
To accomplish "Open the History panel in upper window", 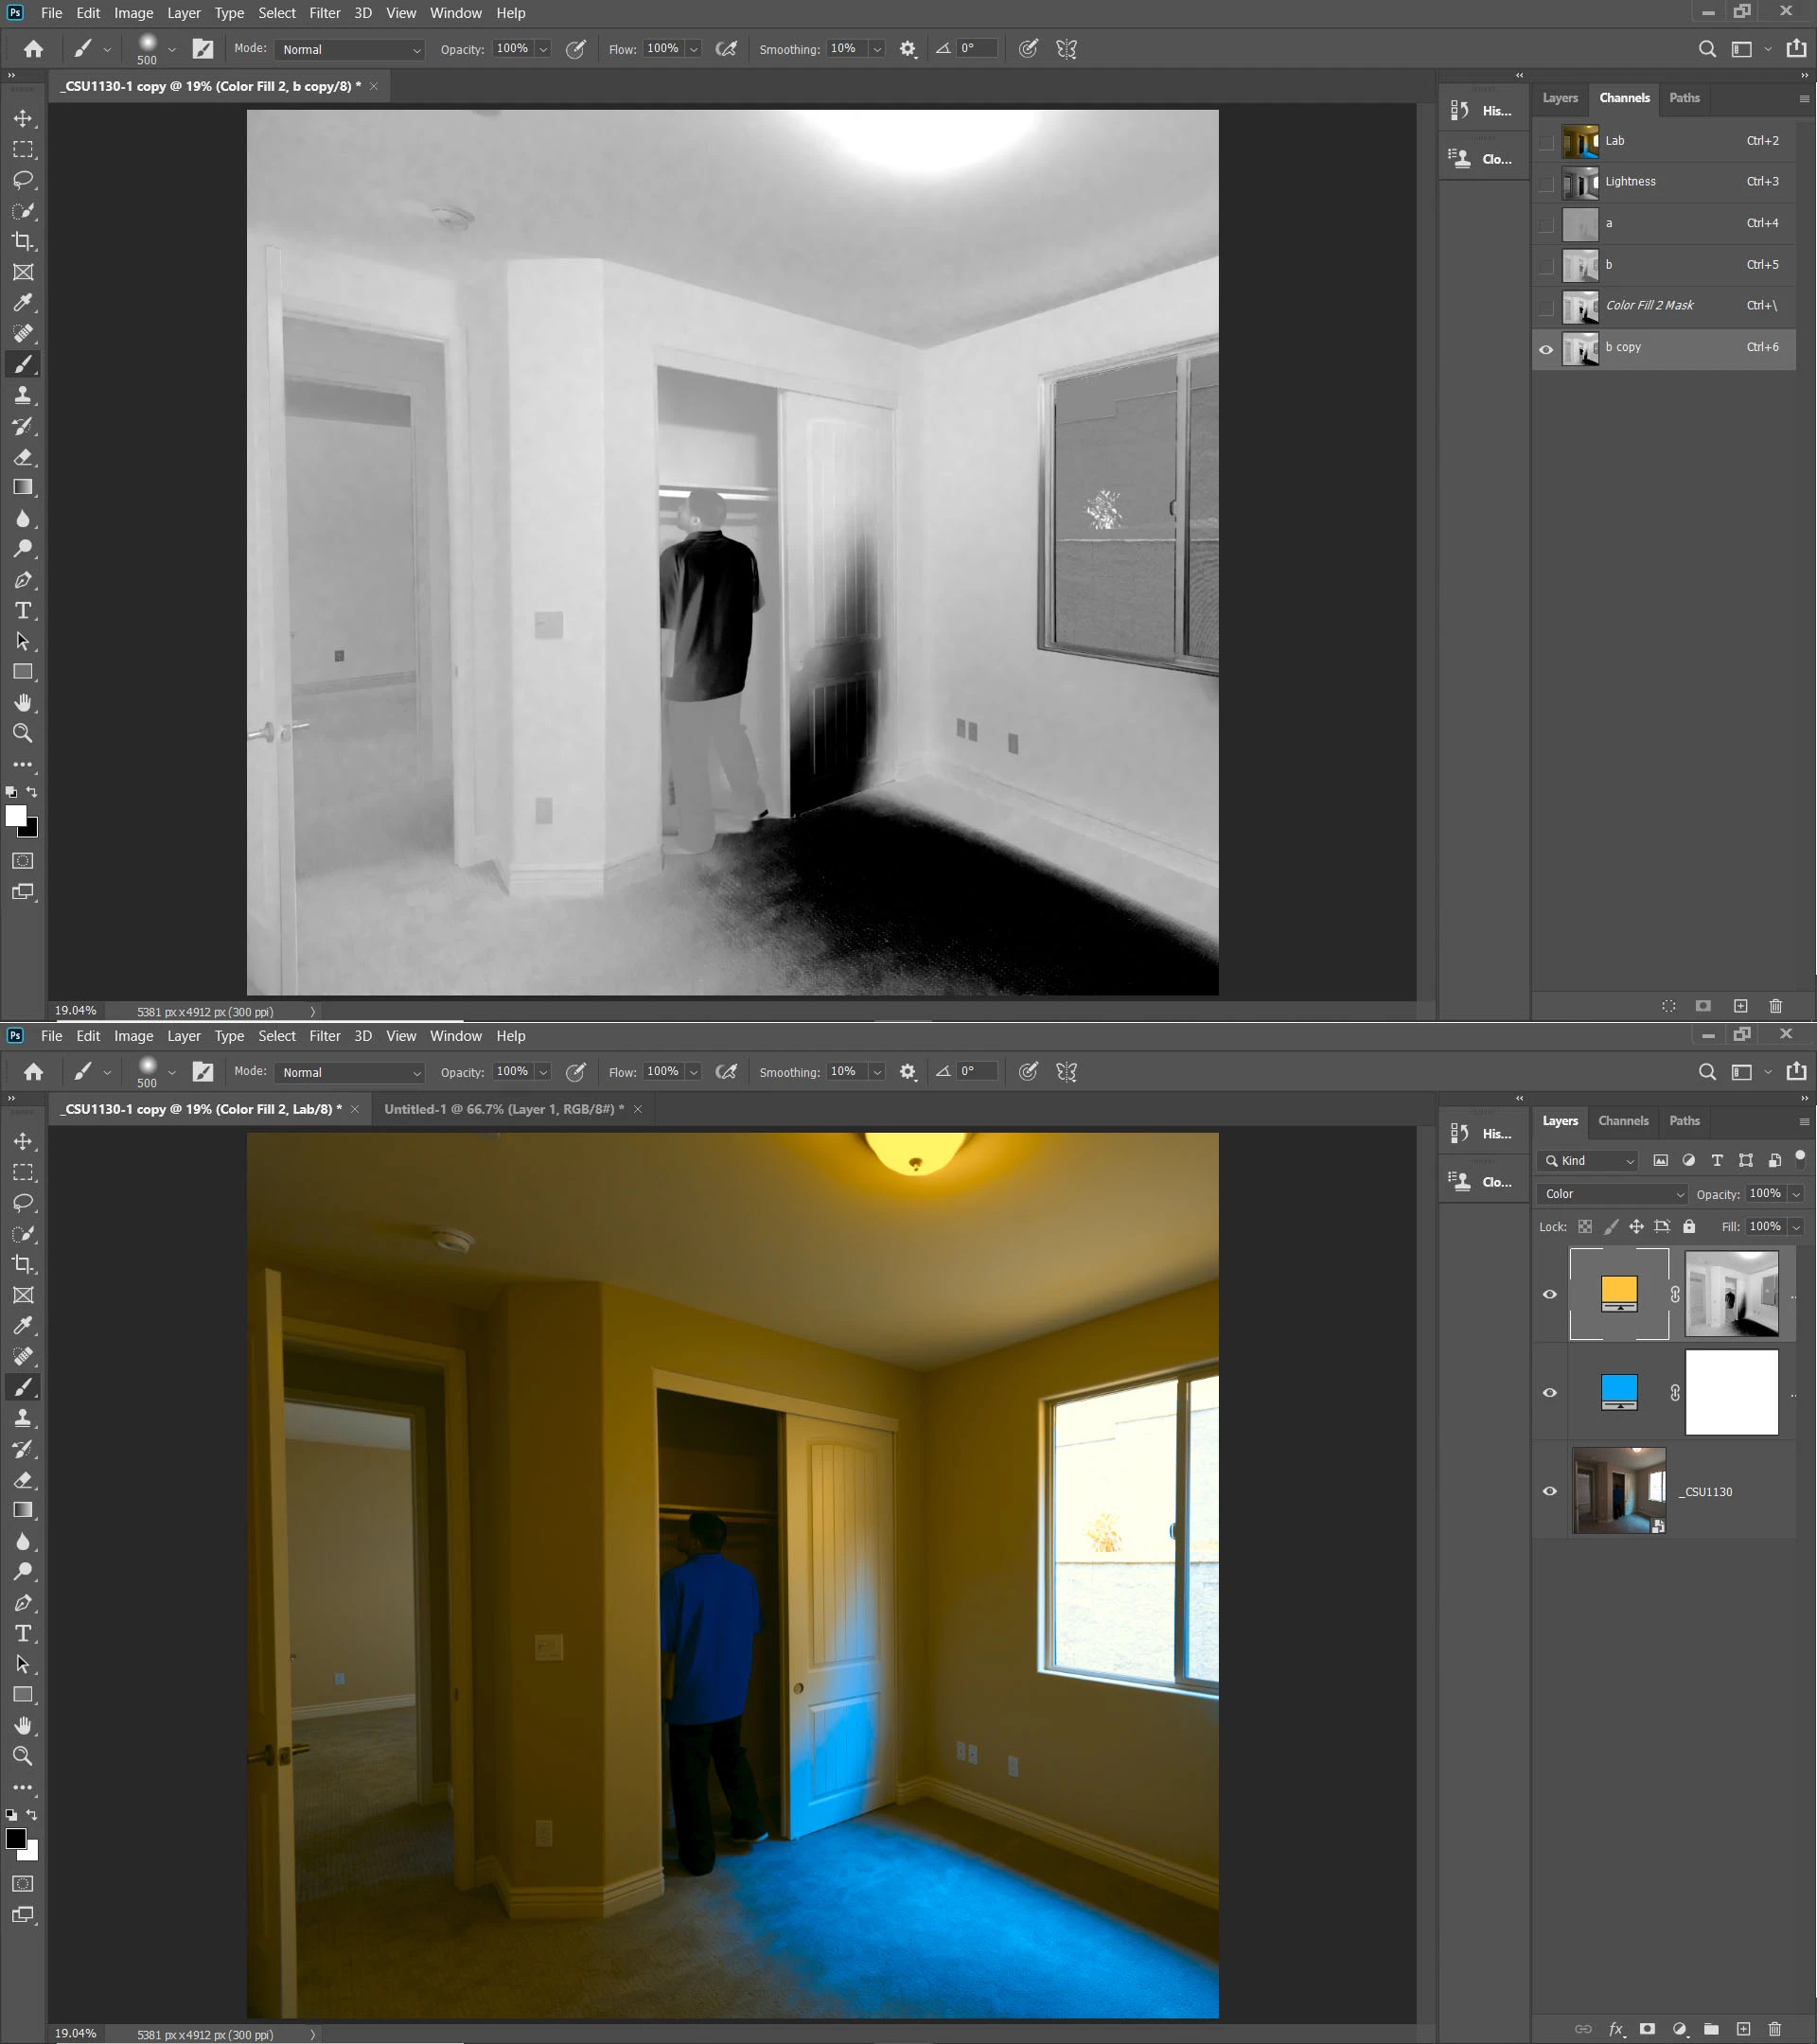I will tap(1482, 111).
